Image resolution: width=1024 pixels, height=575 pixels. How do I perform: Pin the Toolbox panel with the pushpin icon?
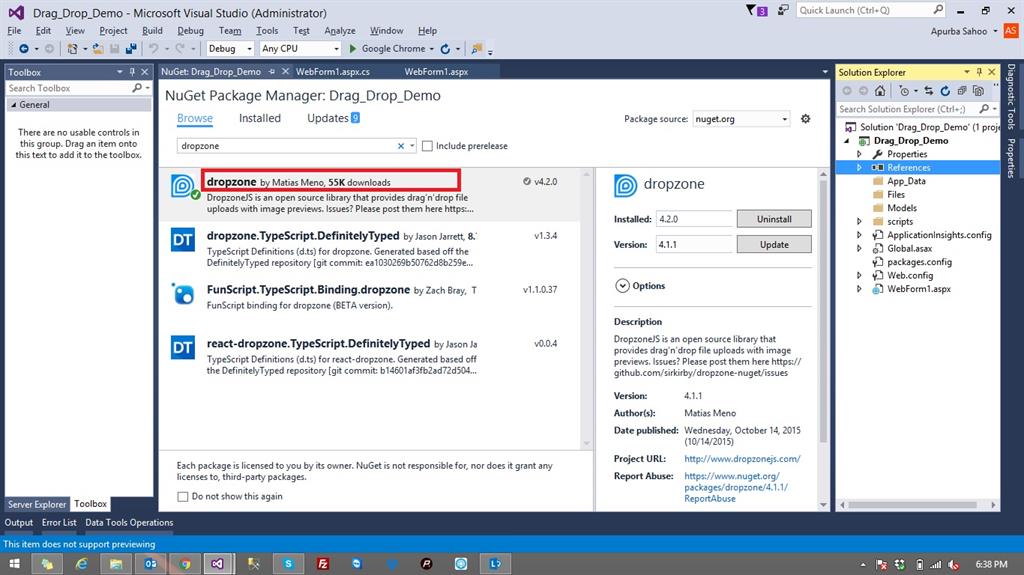point(132,72)
